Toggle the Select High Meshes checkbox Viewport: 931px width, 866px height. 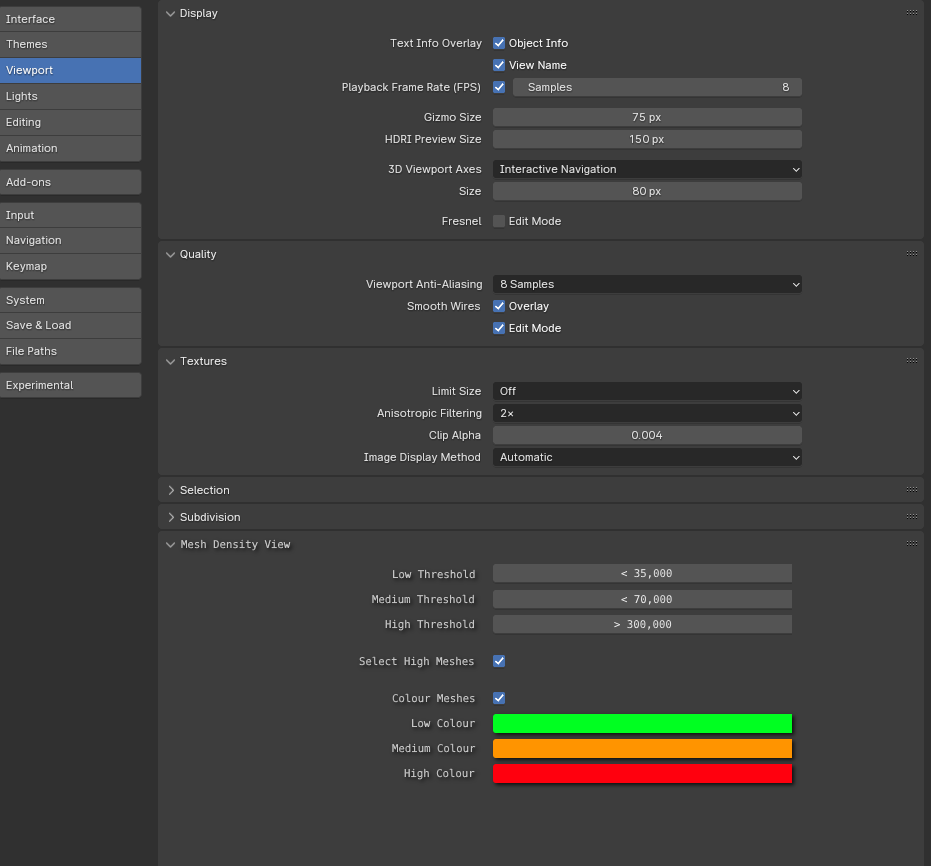[499, 661]
